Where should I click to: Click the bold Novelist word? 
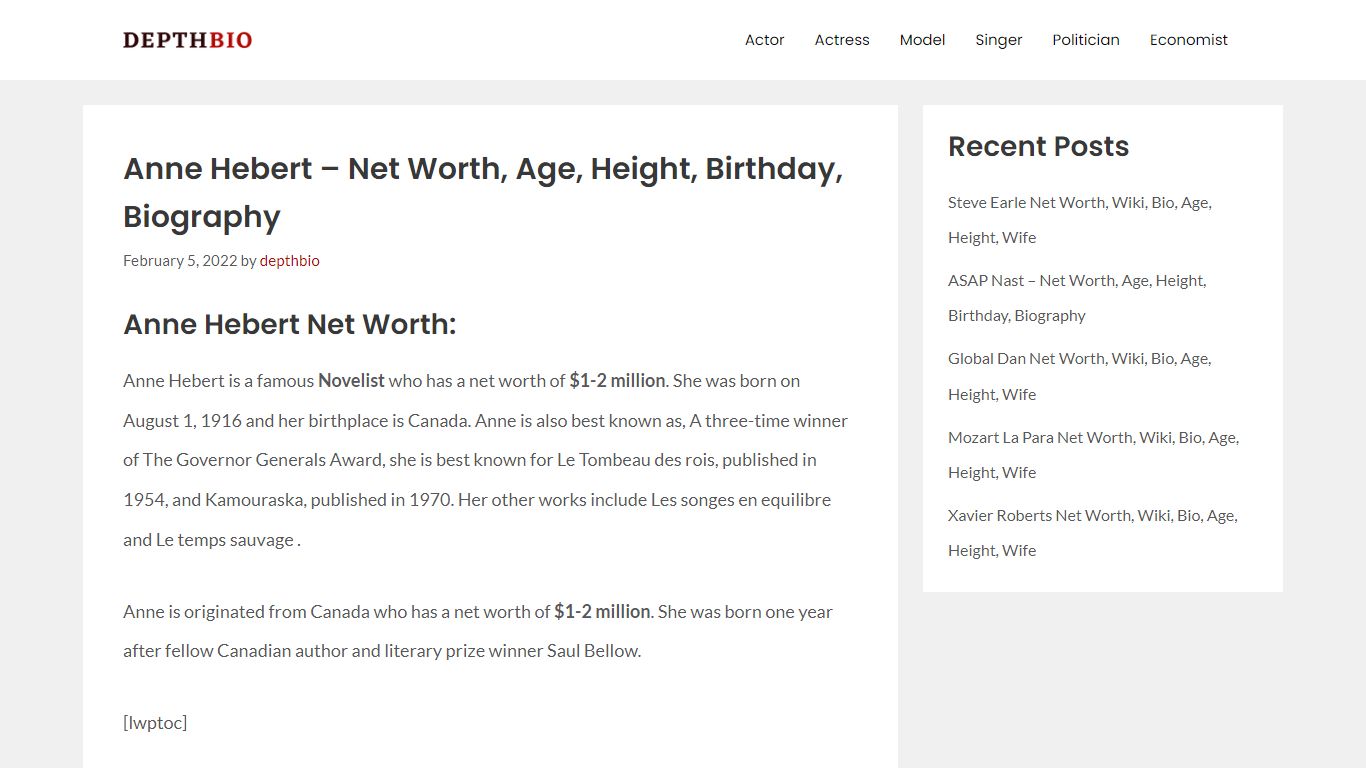click(x=351, y=381)
